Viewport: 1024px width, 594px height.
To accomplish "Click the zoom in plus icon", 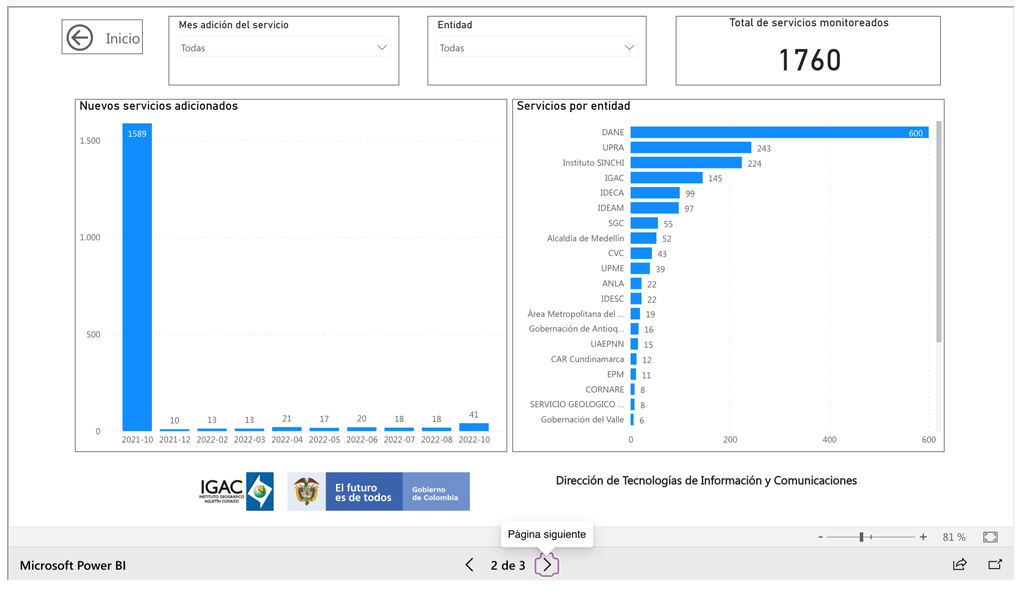I will (x=922, y=536).
